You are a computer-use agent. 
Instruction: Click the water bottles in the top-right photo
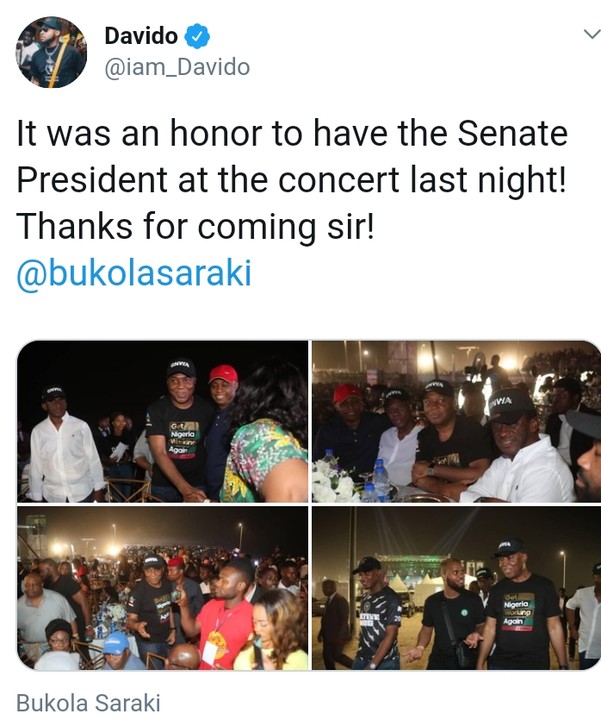378,478
